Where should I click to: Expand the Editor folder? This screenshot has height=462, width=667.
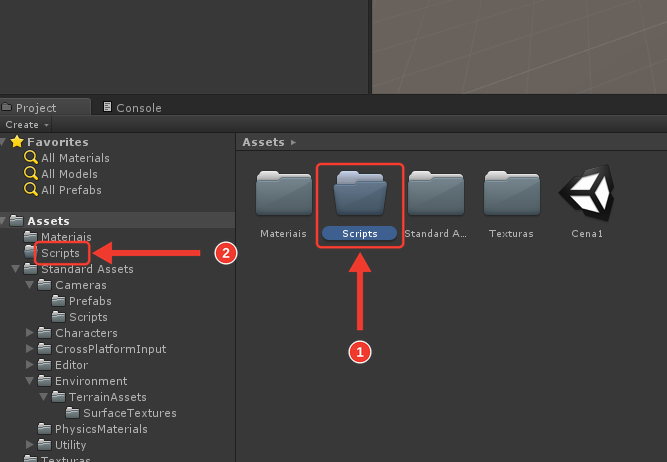tap(29, 365)
